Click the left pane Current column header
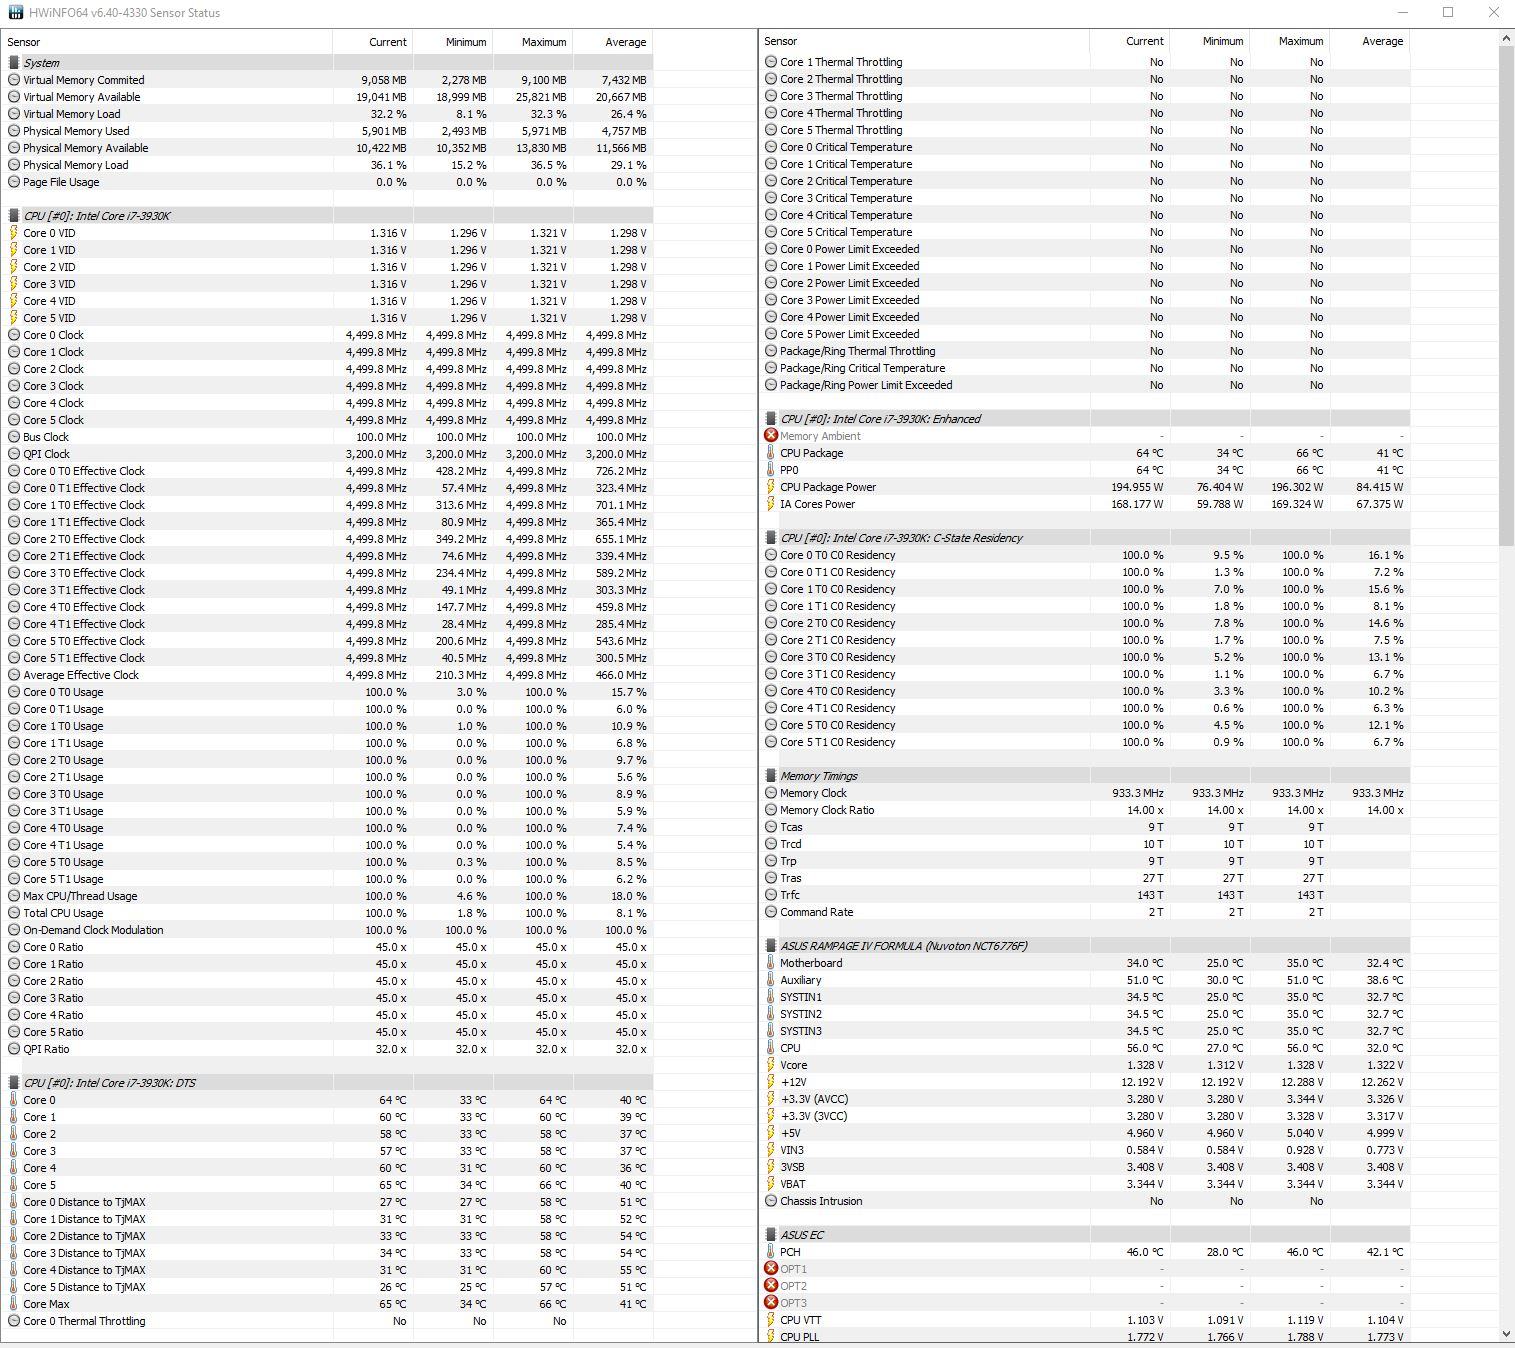Image resolution: width=1515 pixels, height=1348 pixels. tap(373, 42)
